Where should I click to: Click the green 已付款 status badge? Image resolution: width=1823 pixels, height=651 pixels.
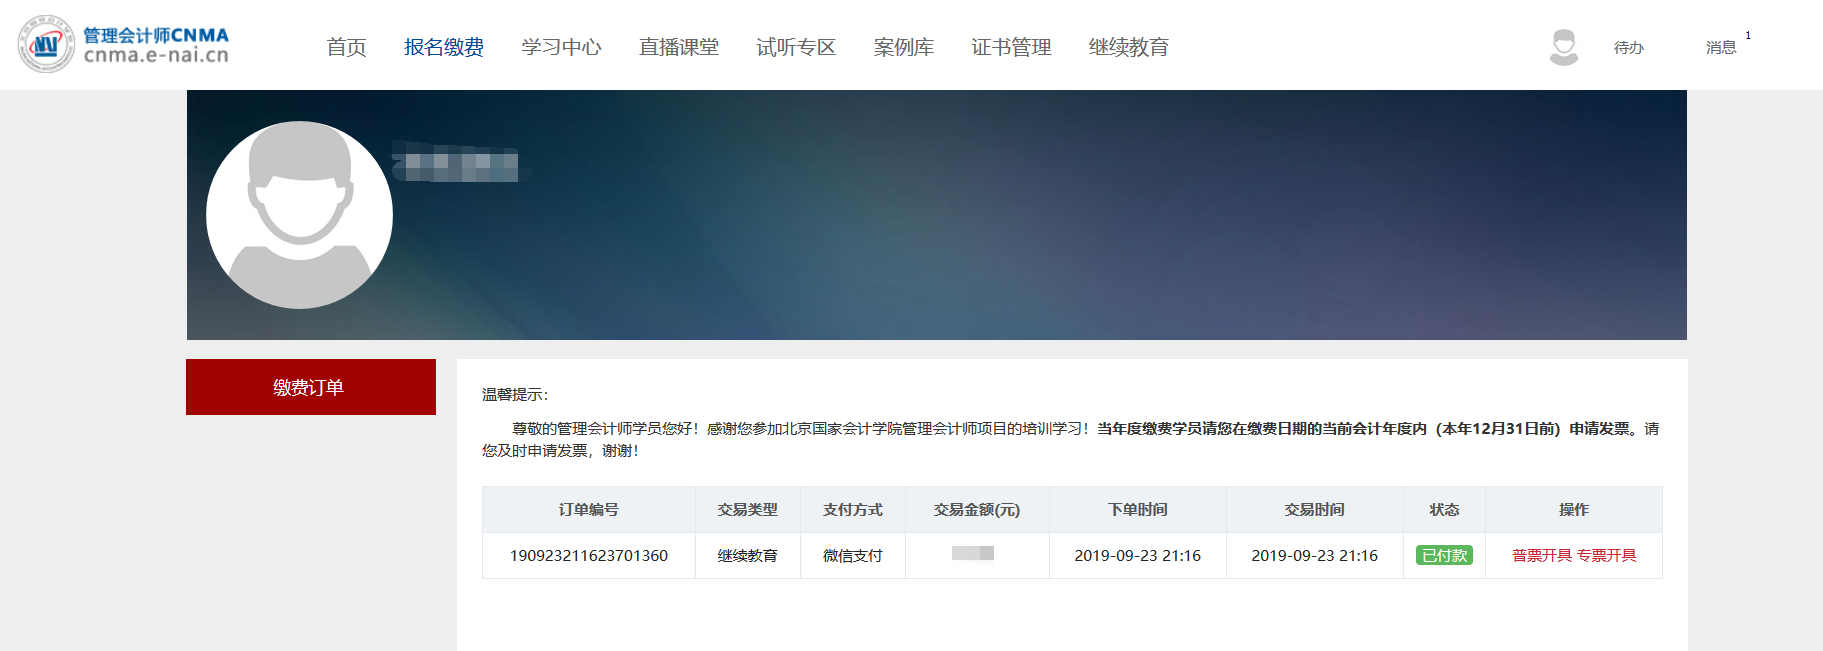(x=1444, y=556)
